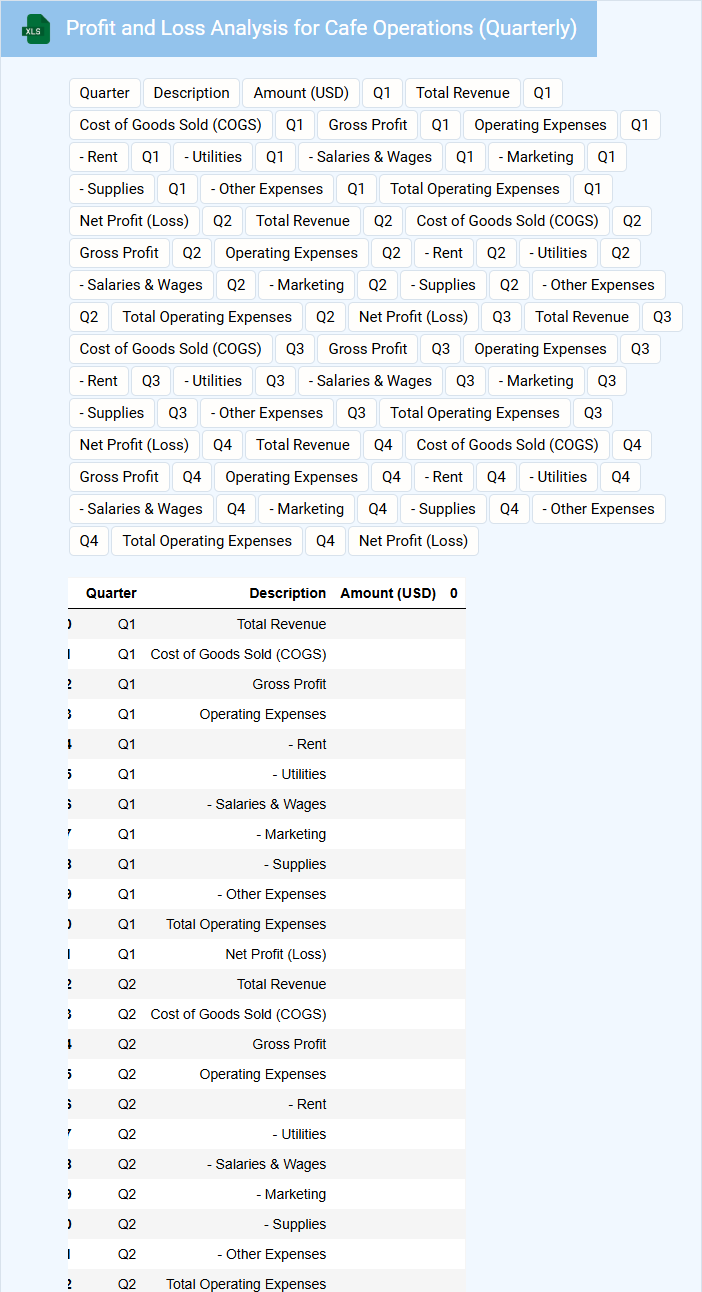Select the "Quarter" tag chip above the table
The width and height of the screenshot is (702, 1292).
click(x=105, y=93)
